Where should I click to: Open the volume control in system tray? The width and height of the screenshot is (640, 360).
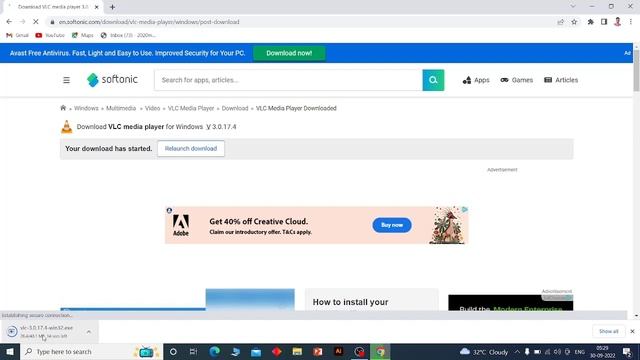(557, 351)
